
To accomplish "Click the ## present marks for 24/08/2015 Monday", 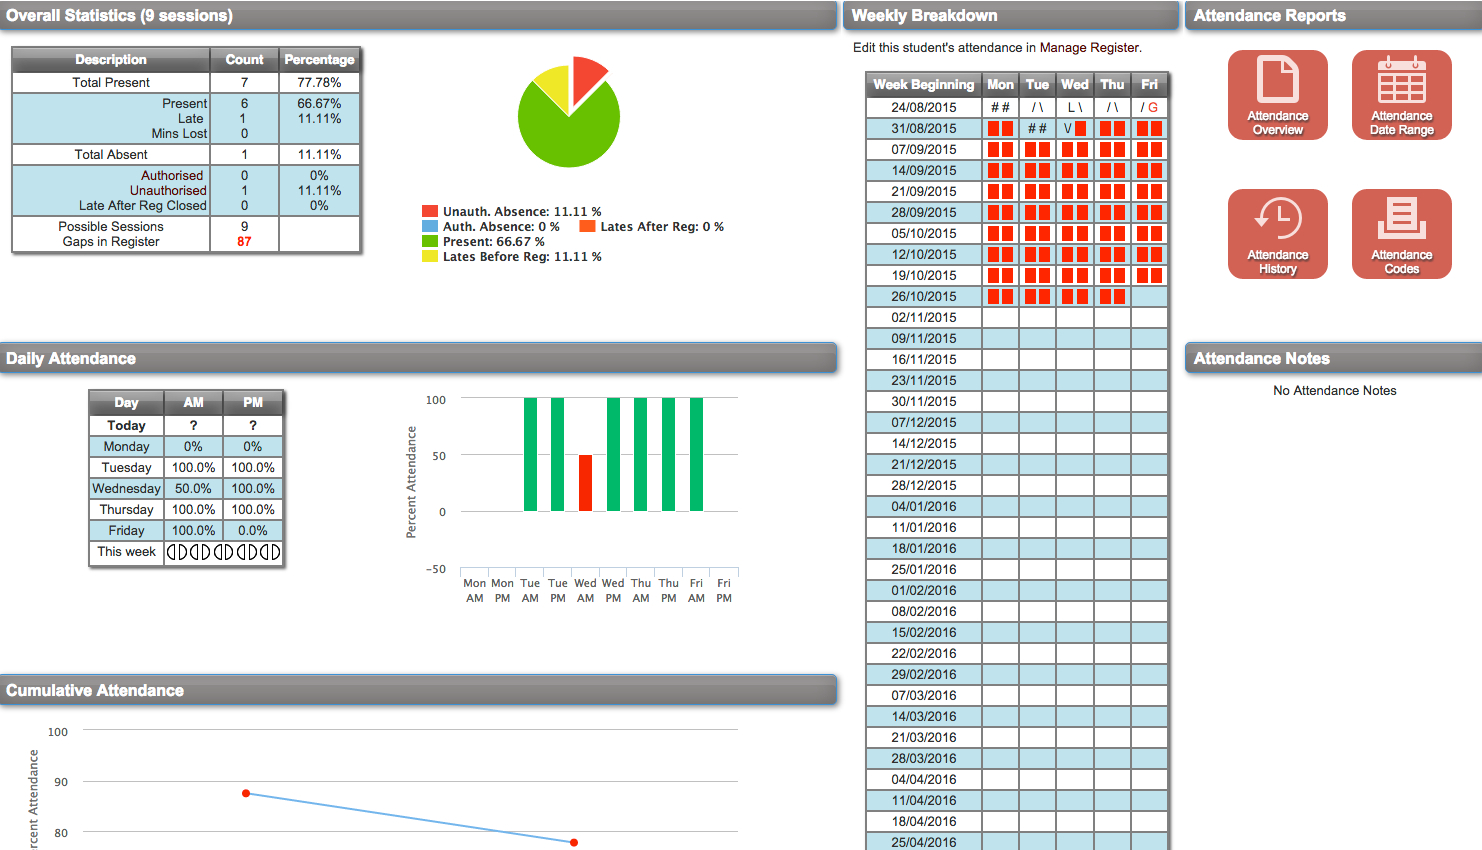I will pos(1001,105).
